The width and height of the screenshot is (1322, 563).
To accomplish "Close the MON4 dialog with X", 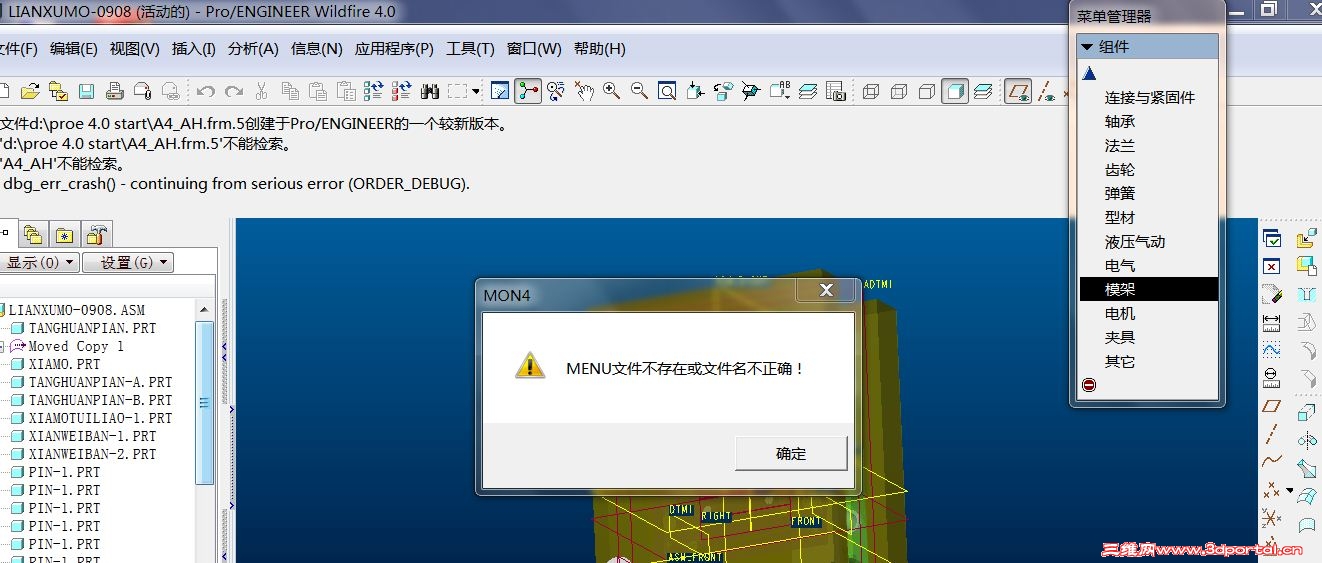I will (x=826, y=290).
